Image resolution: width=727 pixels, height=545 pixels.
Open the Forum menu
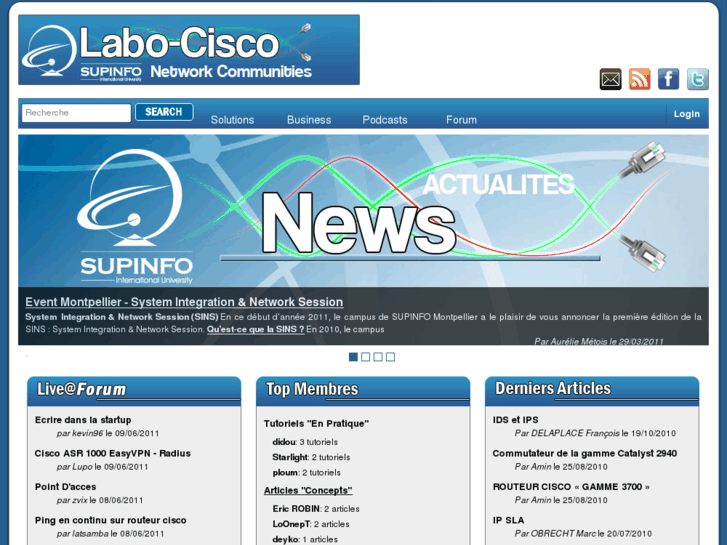[461, 120]
